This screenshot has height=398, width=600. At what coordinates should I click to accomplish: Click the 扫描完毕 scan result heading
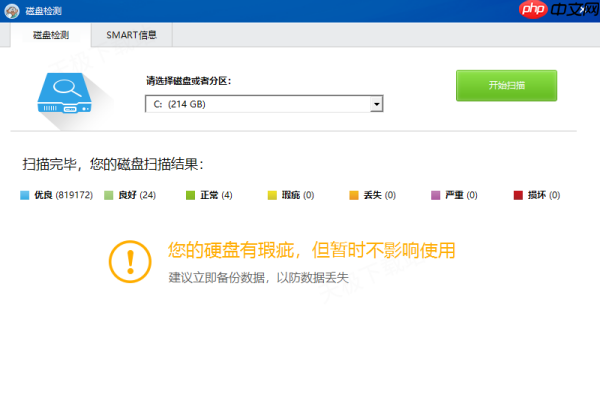[x=113, y=164]
